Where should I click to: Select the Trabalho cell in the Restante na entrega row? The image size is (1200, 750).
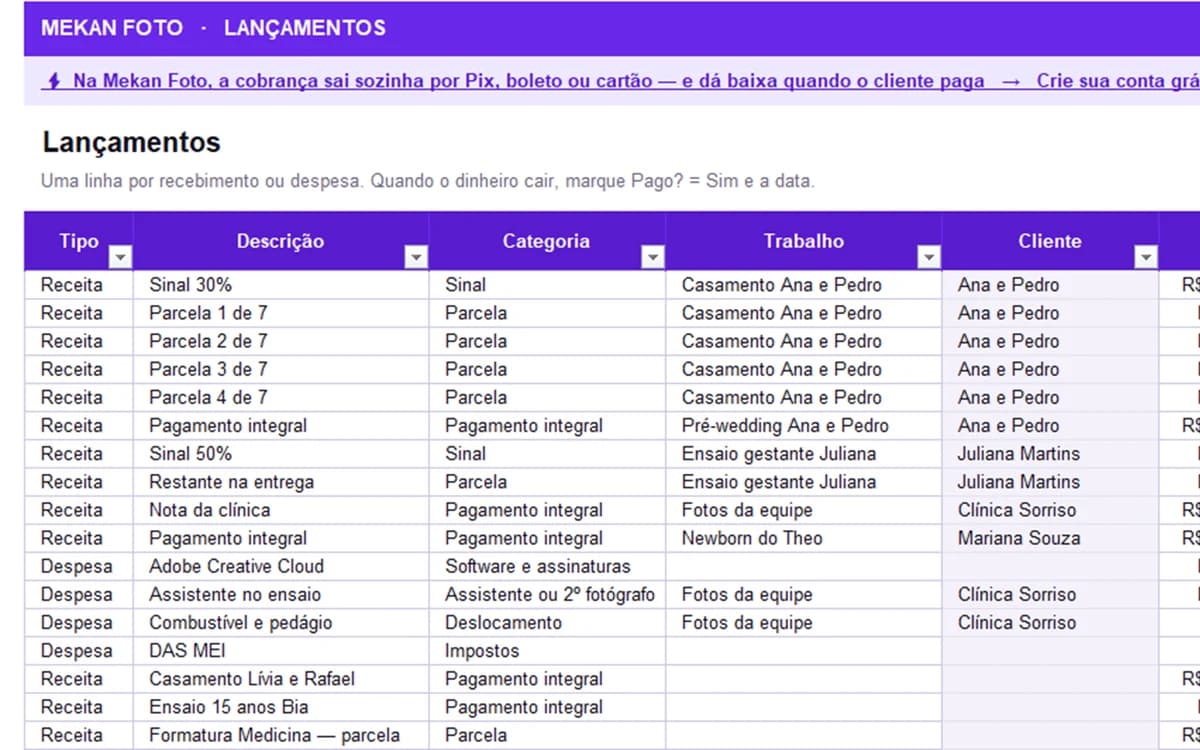[x=804, y=482]
